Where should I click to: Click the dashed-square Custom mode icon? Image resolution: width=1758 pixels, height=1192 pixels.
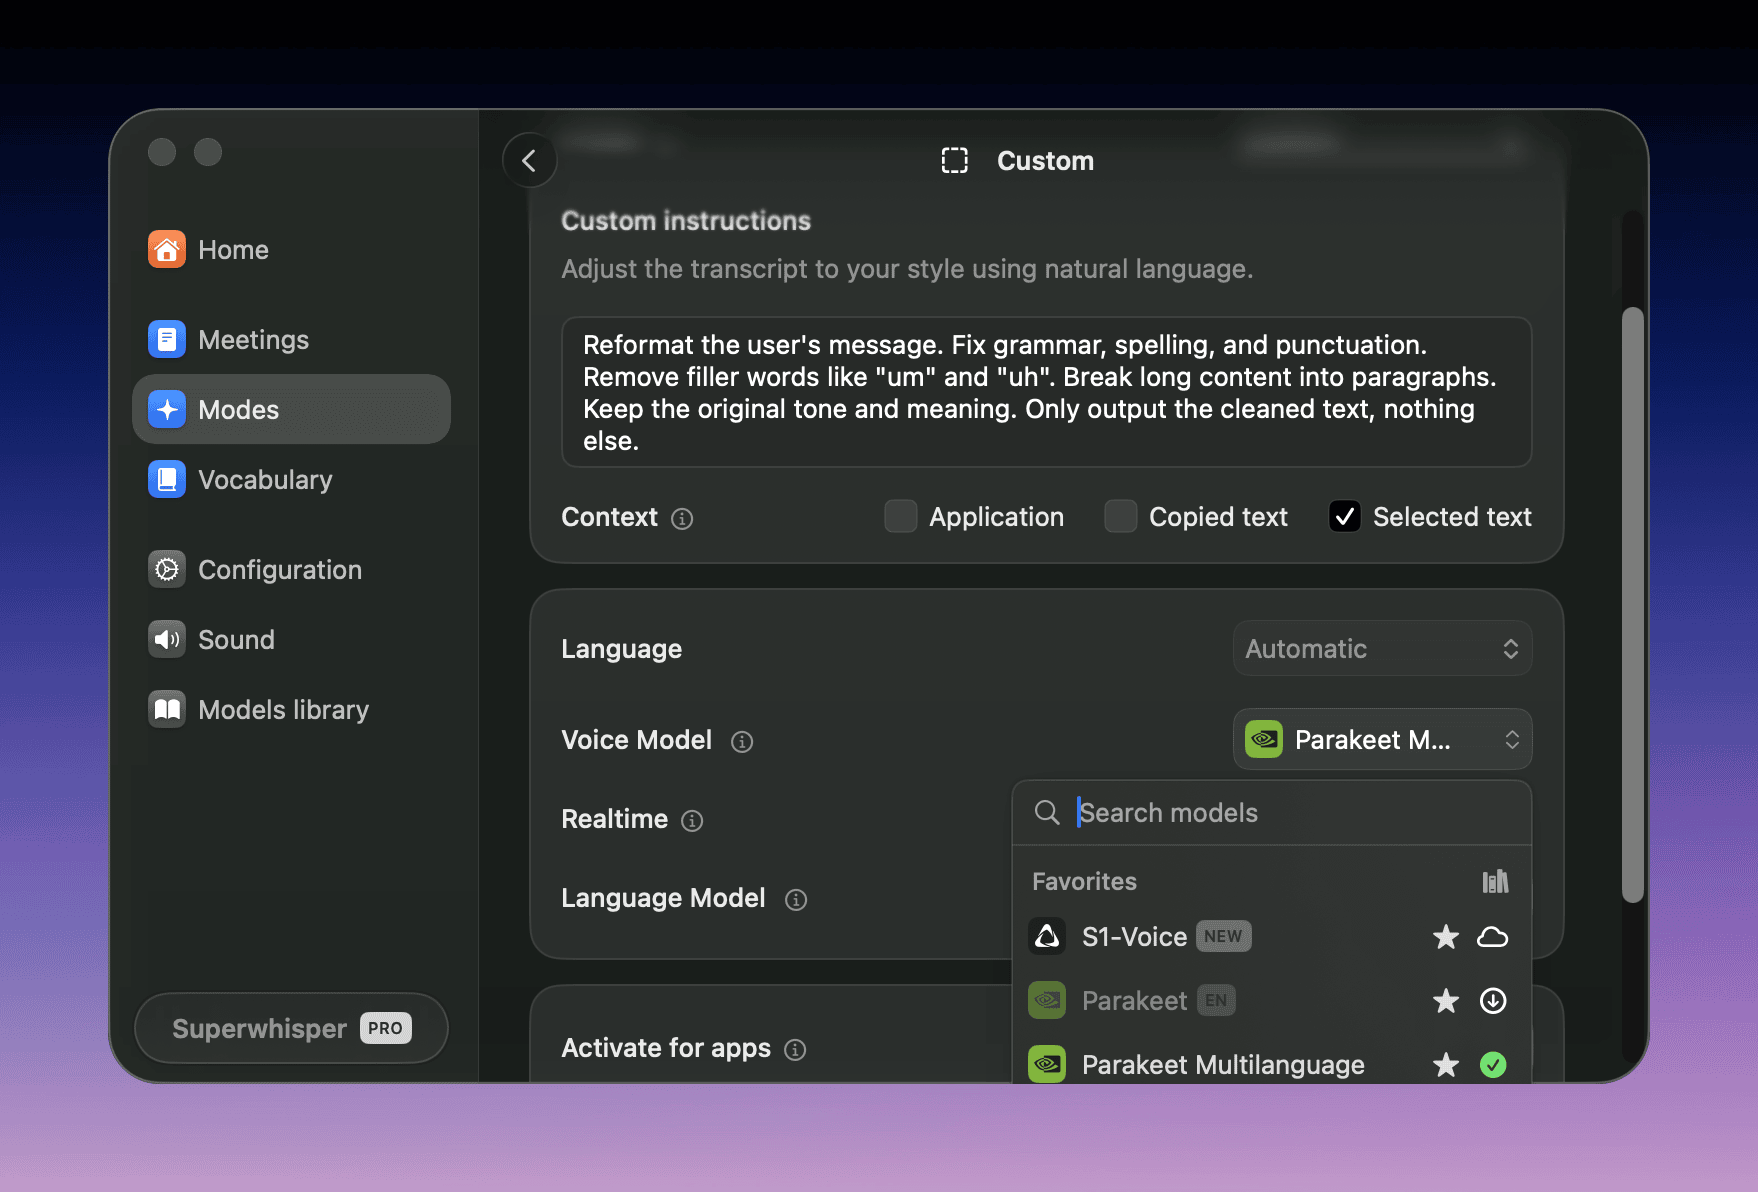(x=955, y=160)
